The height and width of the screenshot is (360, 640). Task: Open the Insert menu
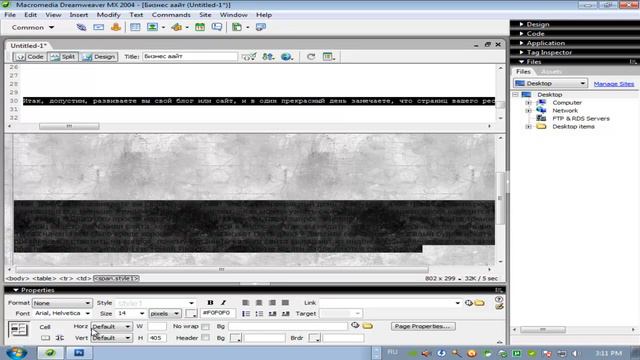pos(79,15)
